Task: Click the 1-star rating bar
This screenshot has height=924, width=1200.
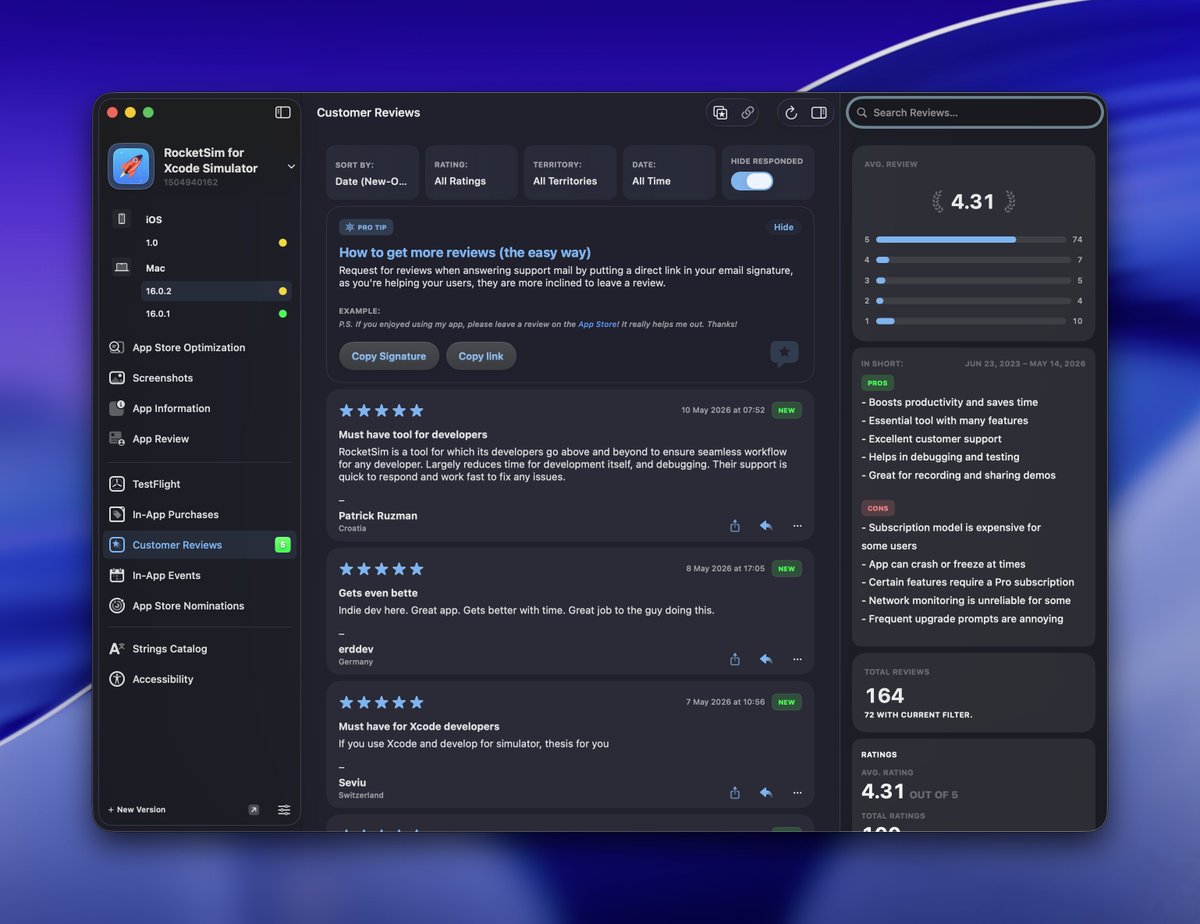Action: pyautogui.click(x=971, y=321)
